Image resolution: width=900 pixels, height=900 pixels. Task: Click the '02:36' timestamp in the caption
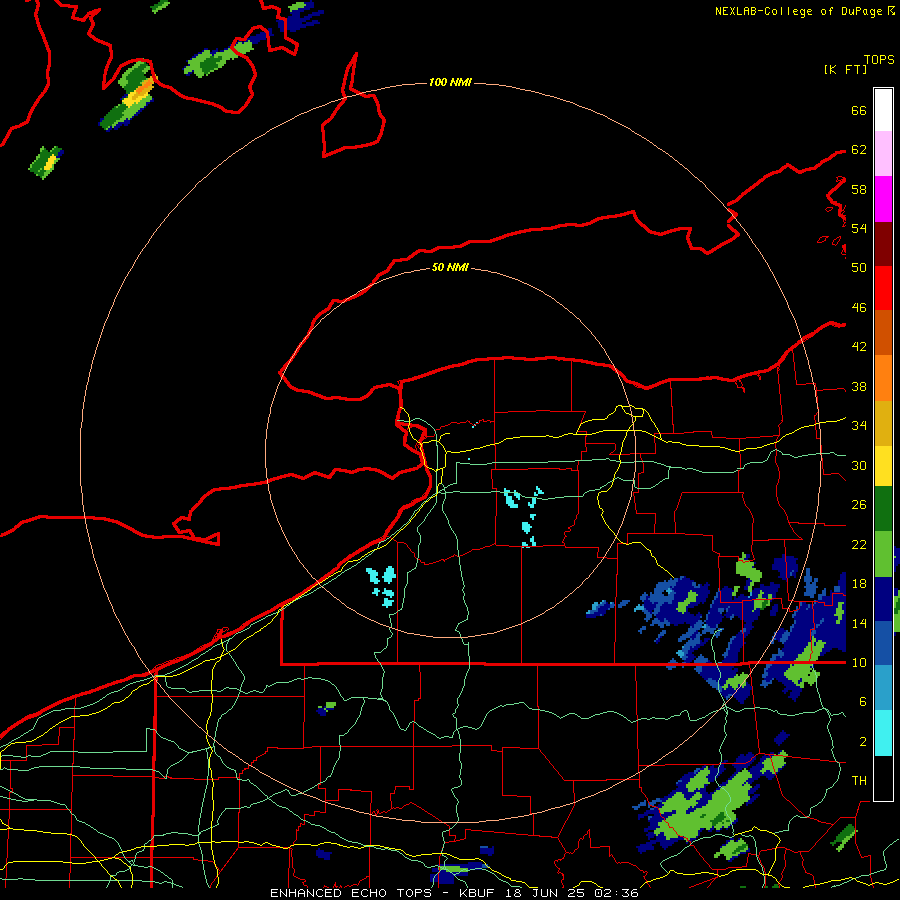(616, 893)
